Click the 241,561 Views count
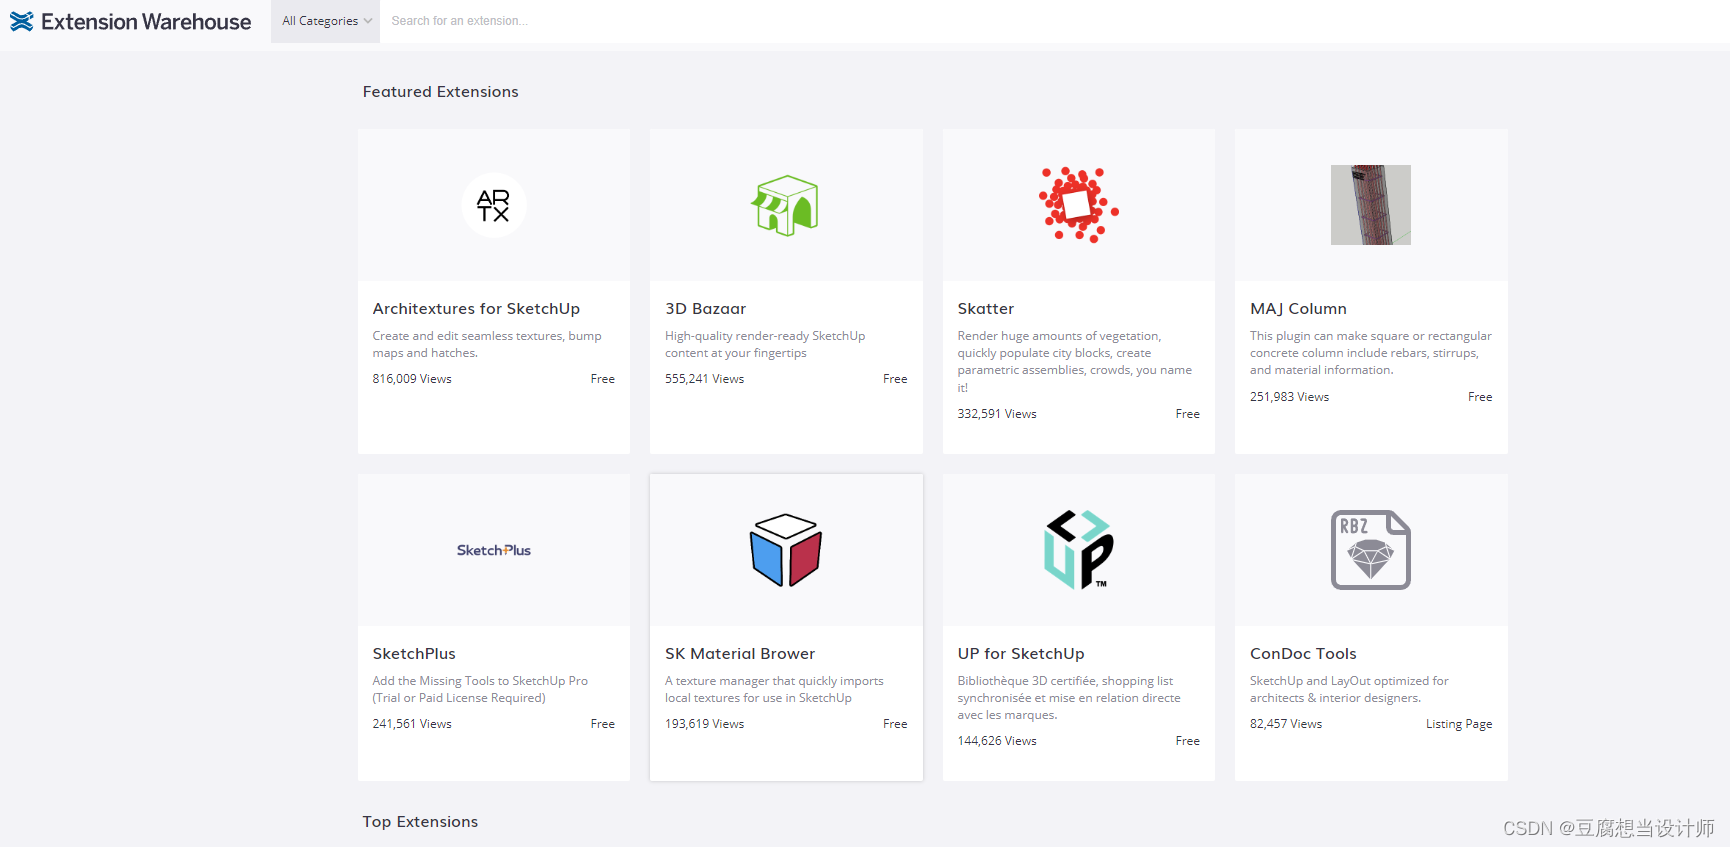 coord(412,724)
